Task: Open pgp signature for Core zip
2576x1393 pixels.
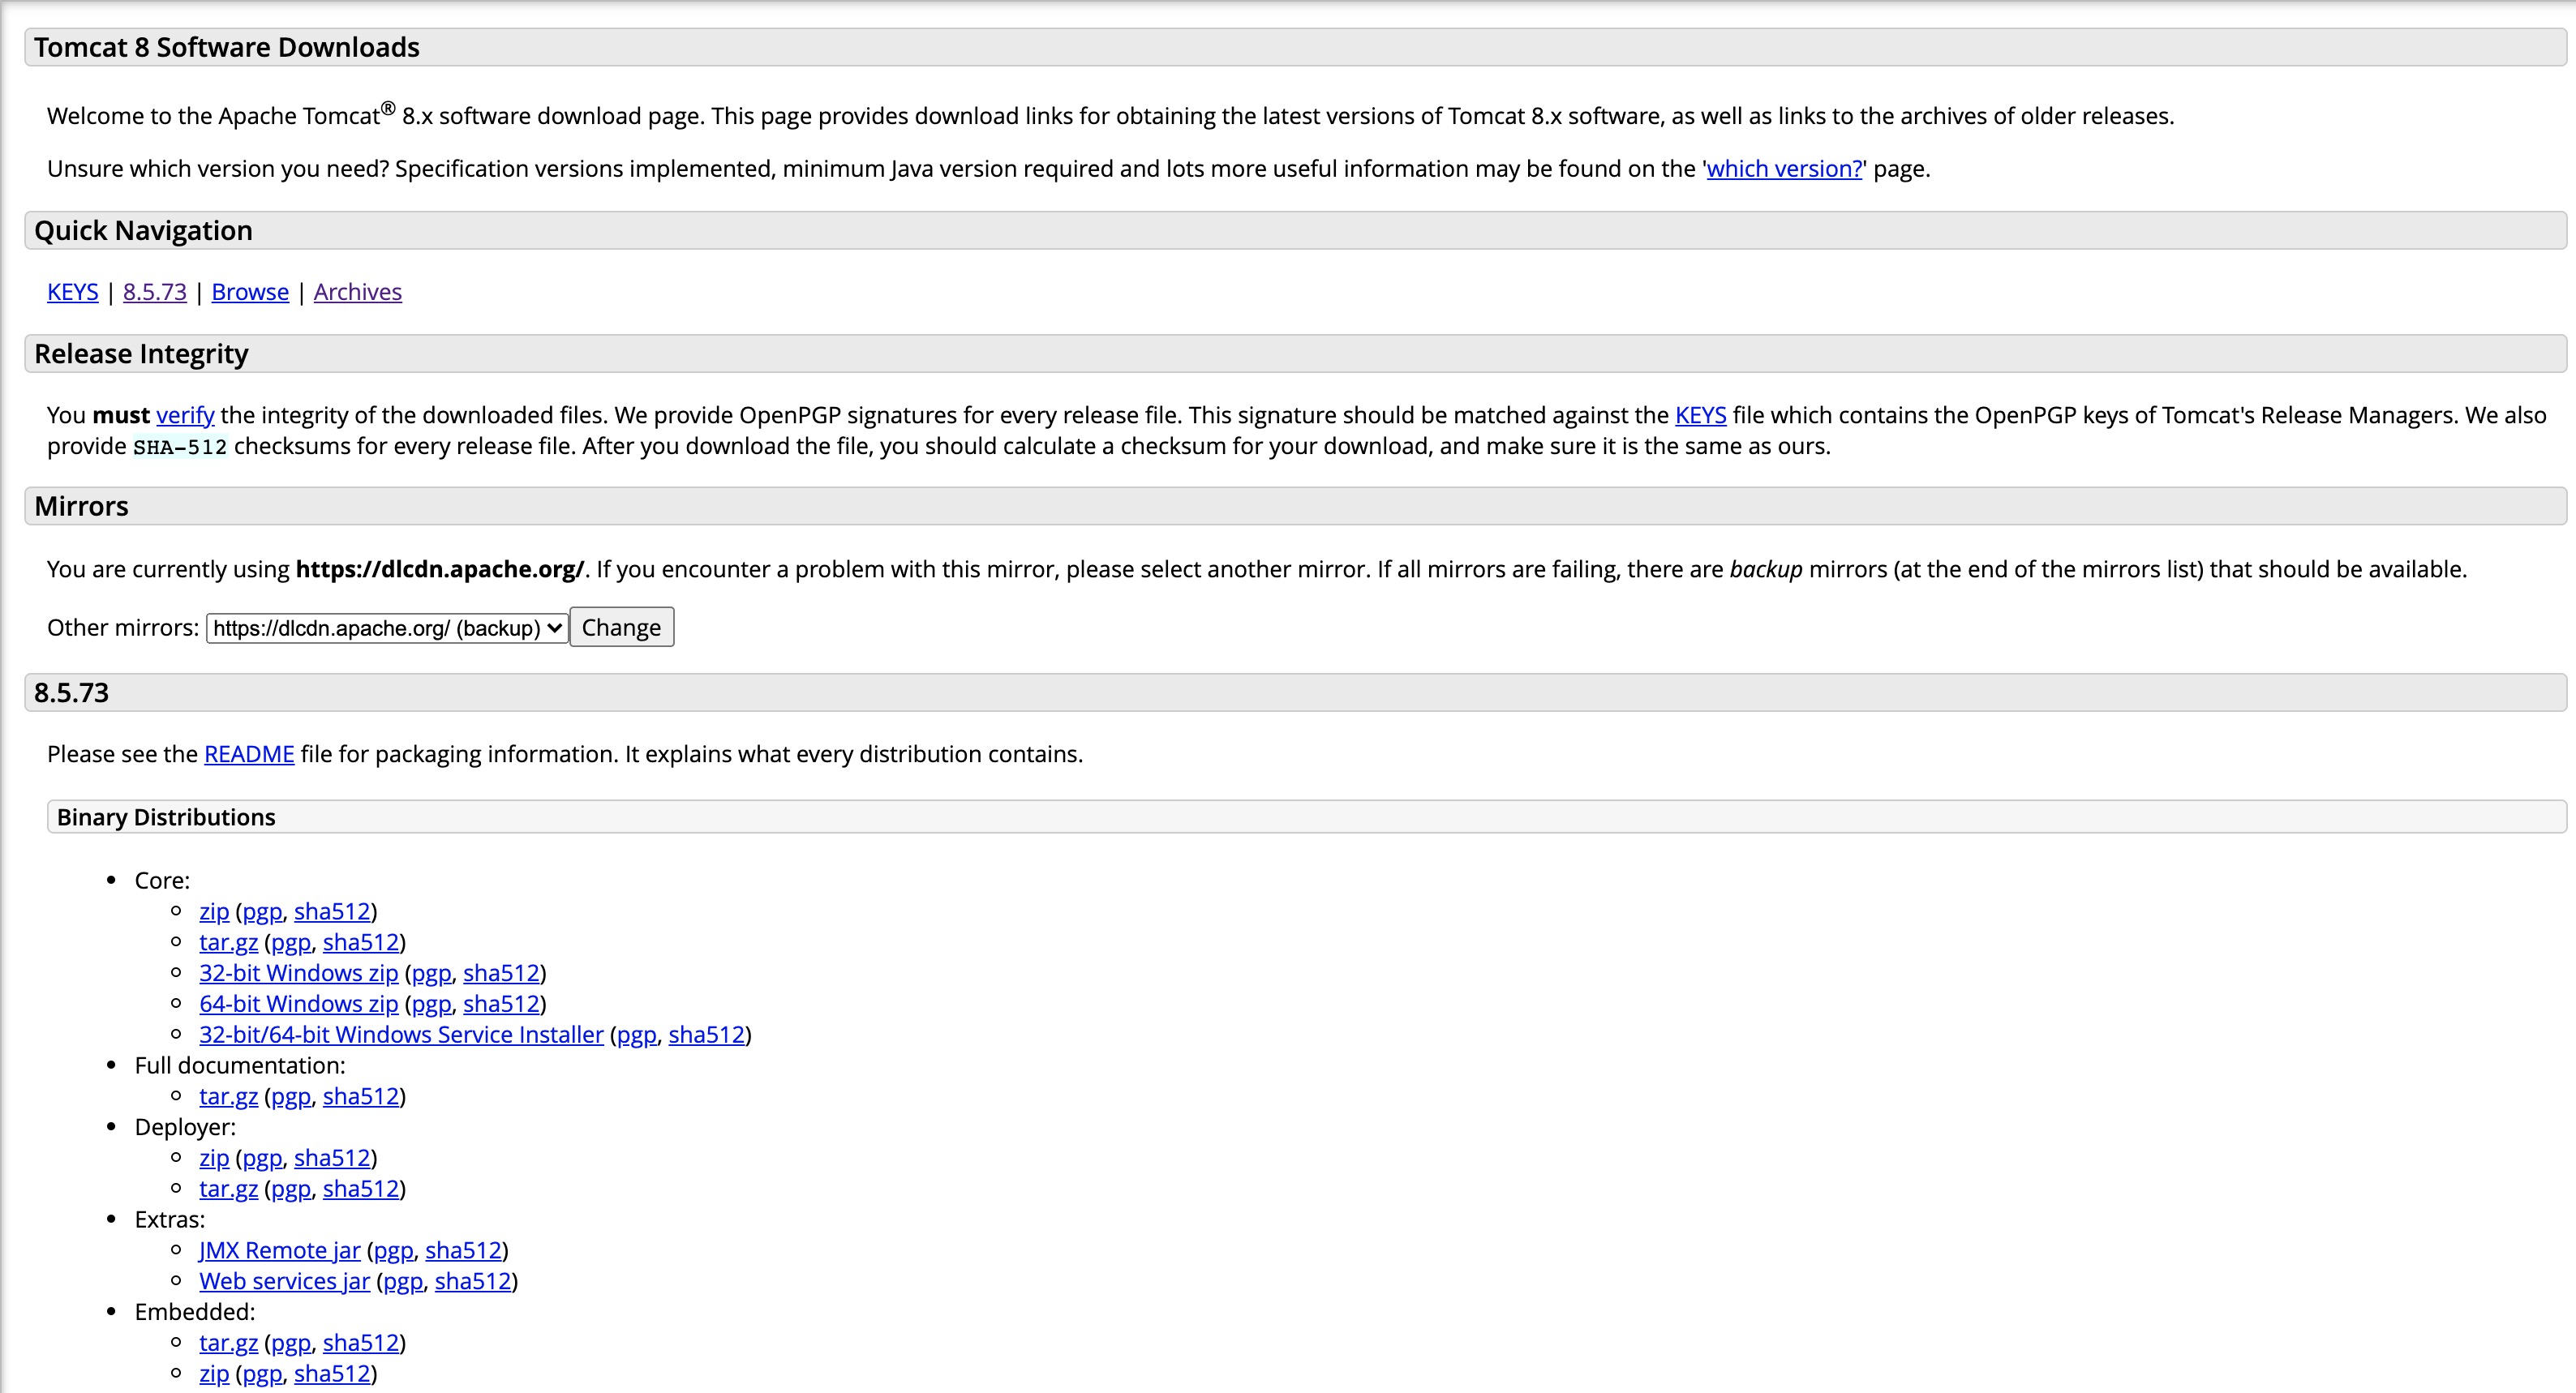Action: (x=262, y=912)
